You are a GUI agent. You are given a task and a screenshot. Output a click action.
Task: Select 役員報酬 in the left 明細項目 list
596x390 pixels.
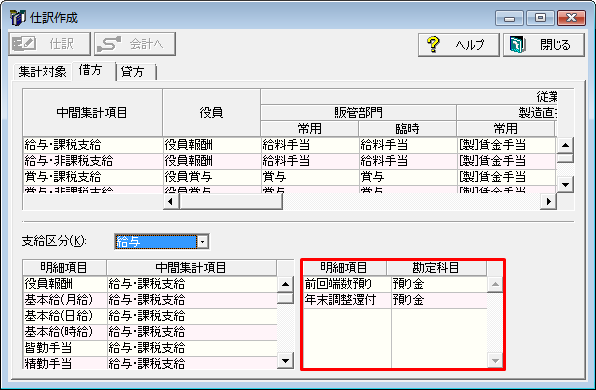(64, 284)
